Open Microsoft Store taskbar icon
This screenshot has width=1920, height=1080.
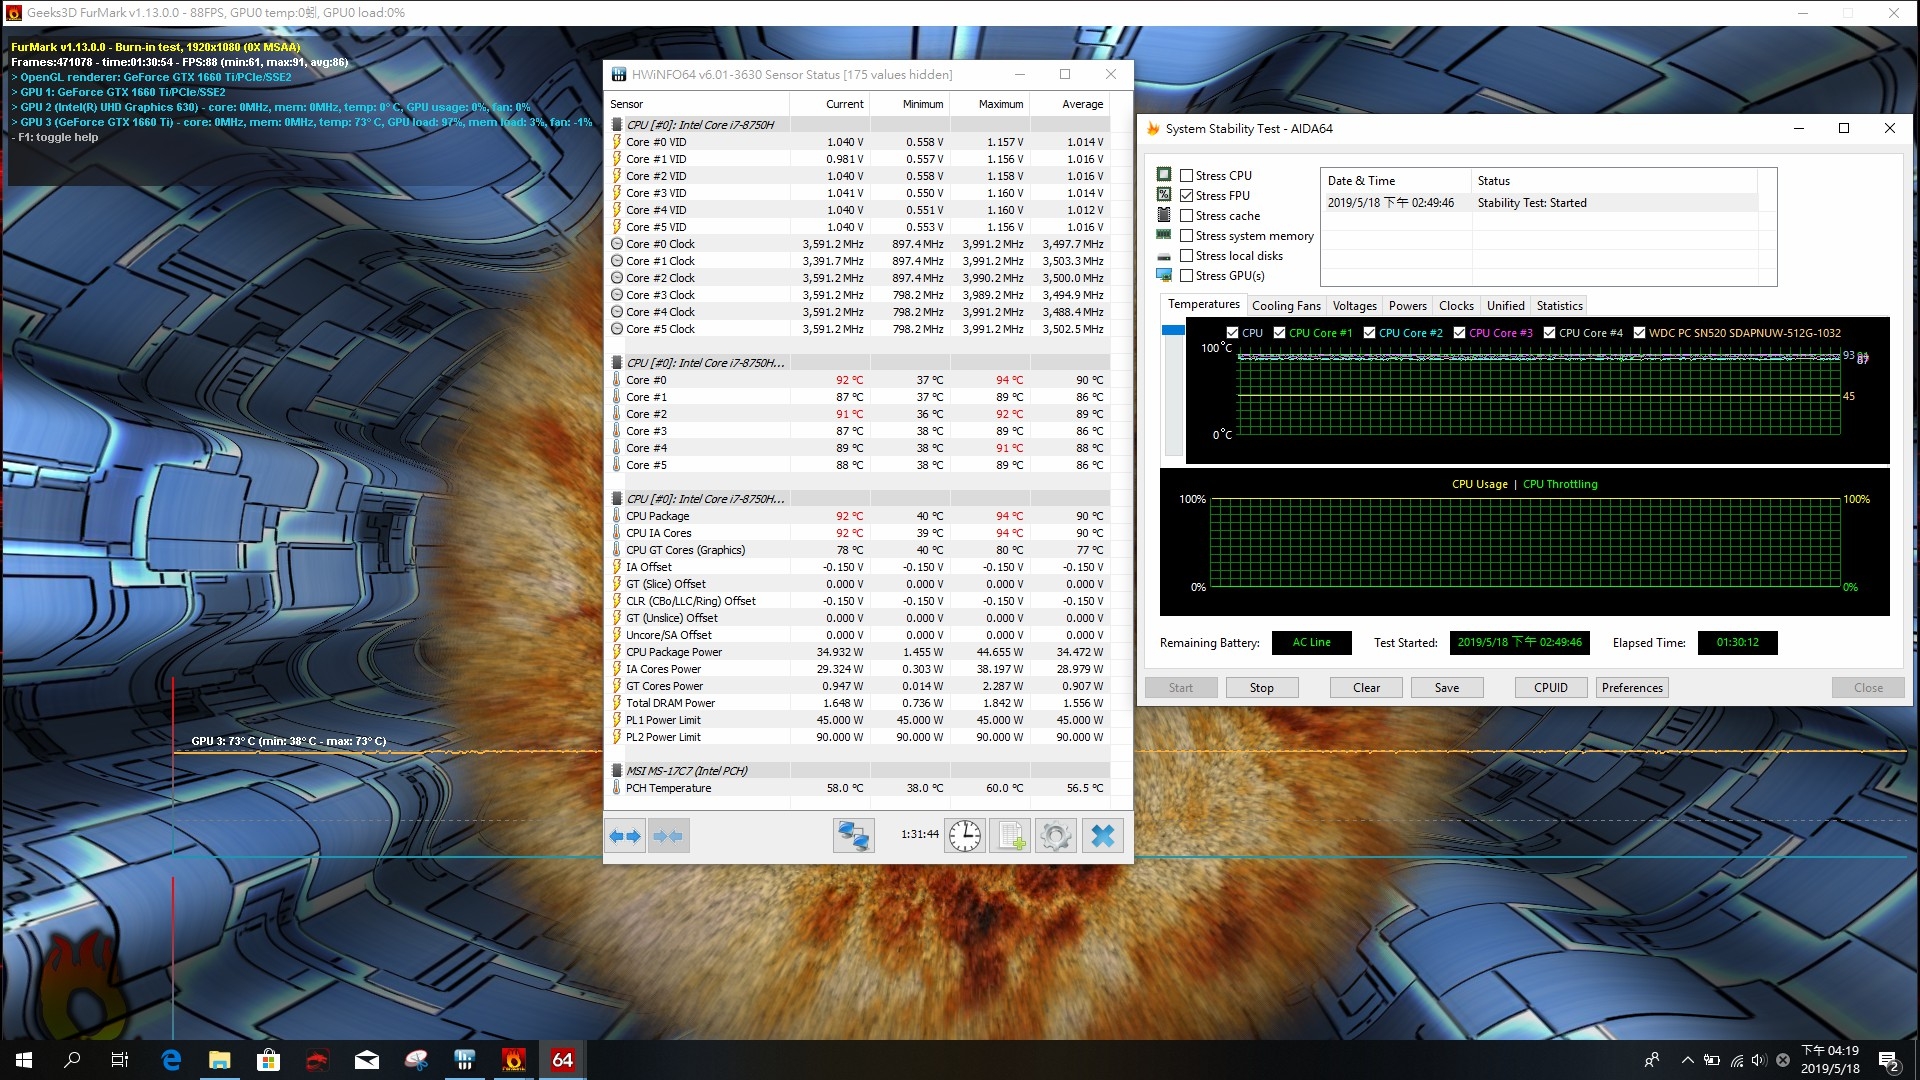(x=269, y=1060)
